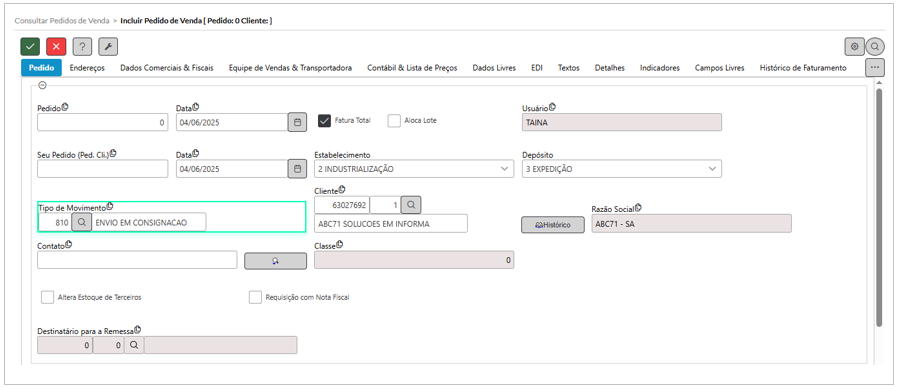This screenshot has width=897, height=387.
Task: Open the Estabelecimento dropdown
Action: point(414,169)
